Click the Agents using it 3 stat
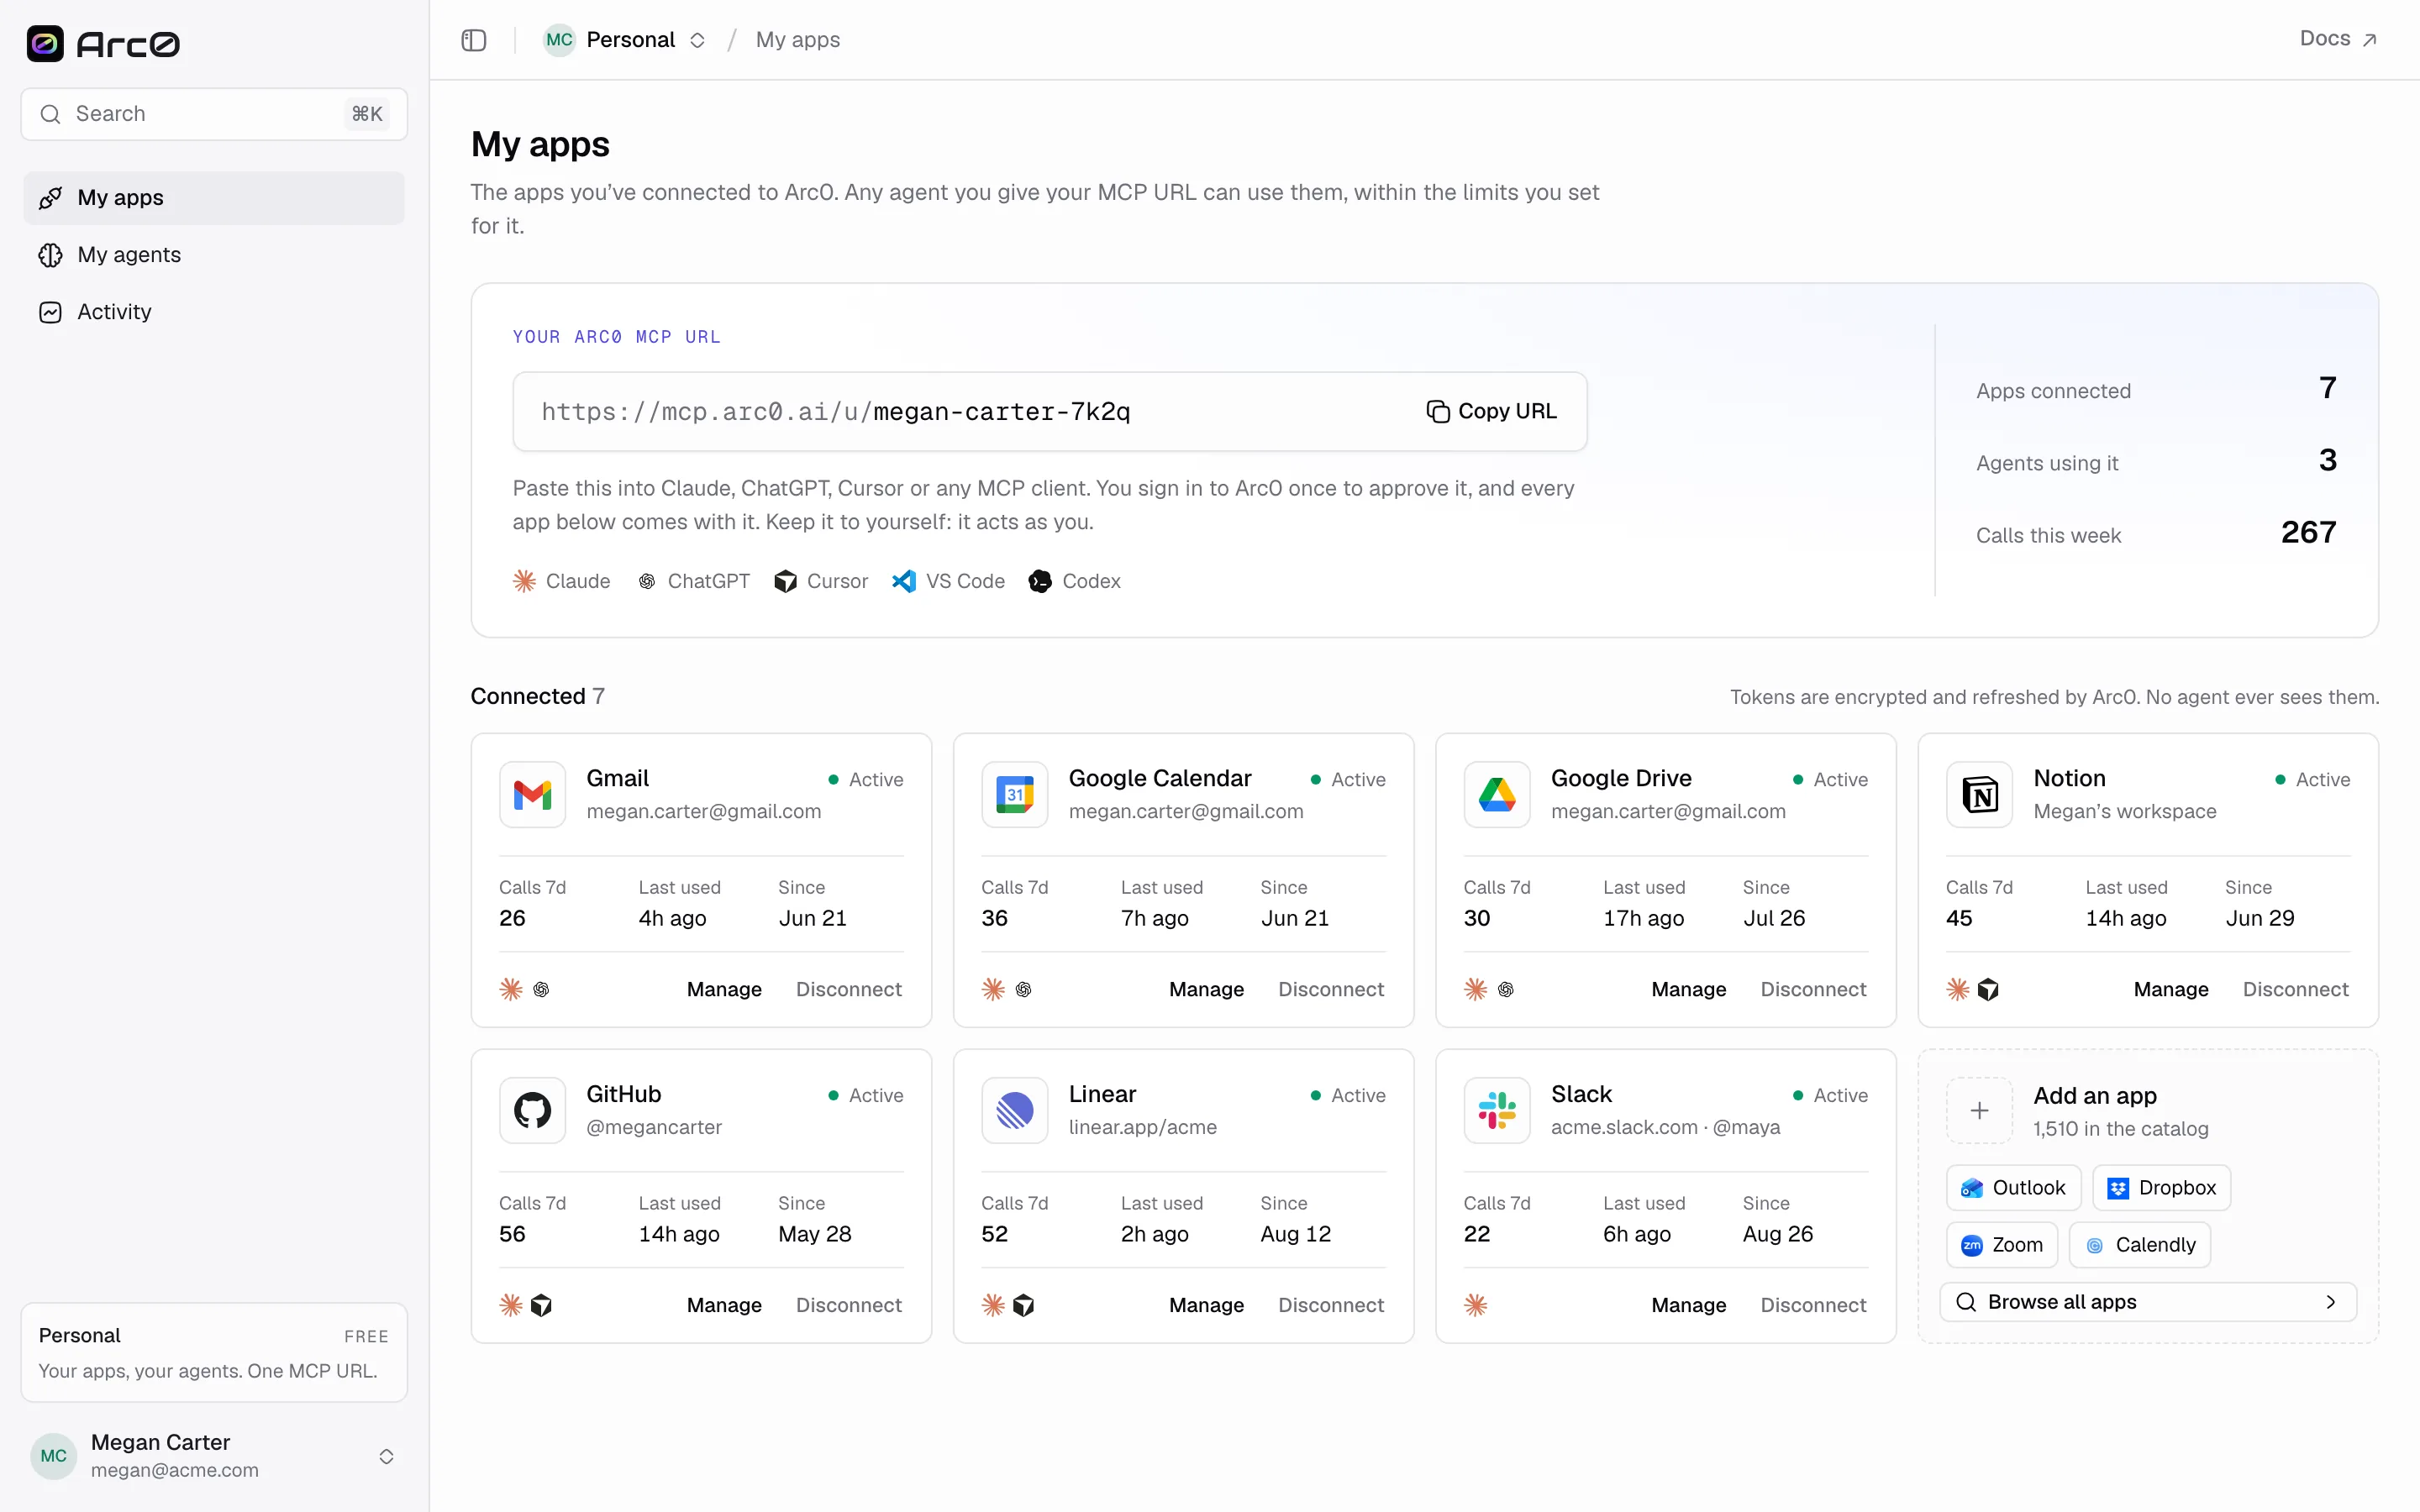 point(2156,462)
